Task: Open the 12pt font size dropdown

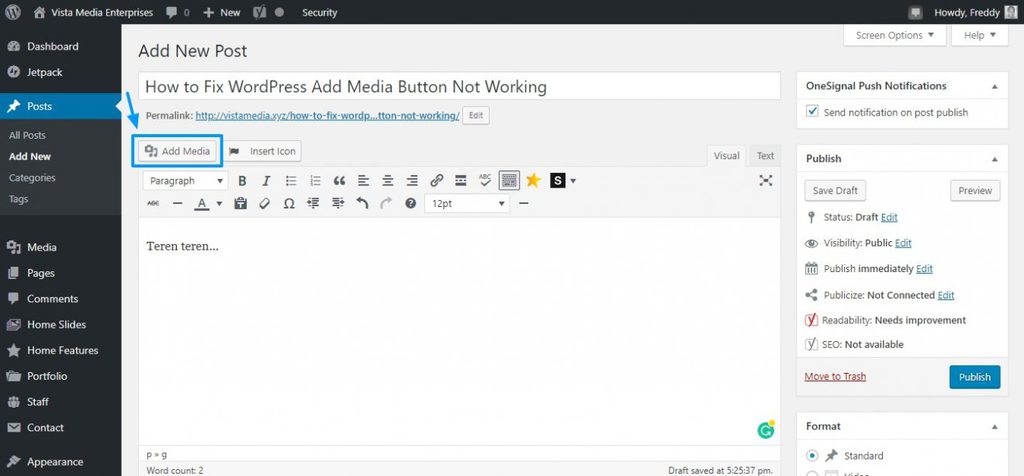Action: click(468, 204)
